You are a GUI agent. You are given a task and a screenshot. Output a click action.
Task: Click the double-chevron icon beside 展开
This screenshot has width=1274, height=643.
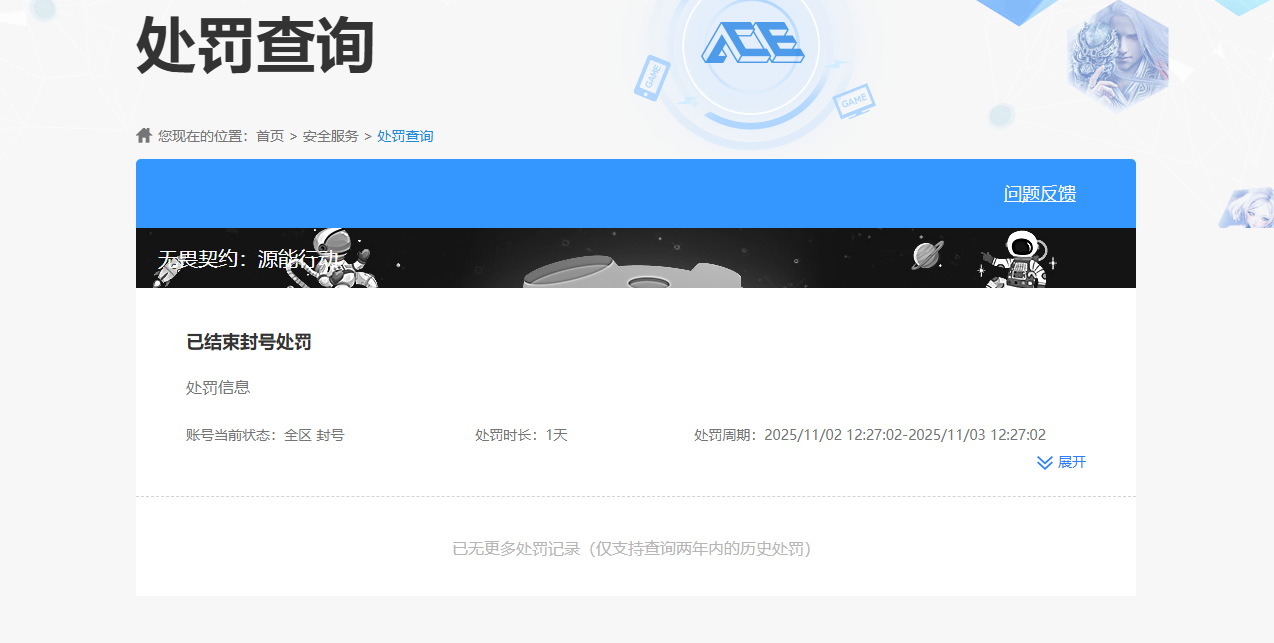tap(1045, 462)
